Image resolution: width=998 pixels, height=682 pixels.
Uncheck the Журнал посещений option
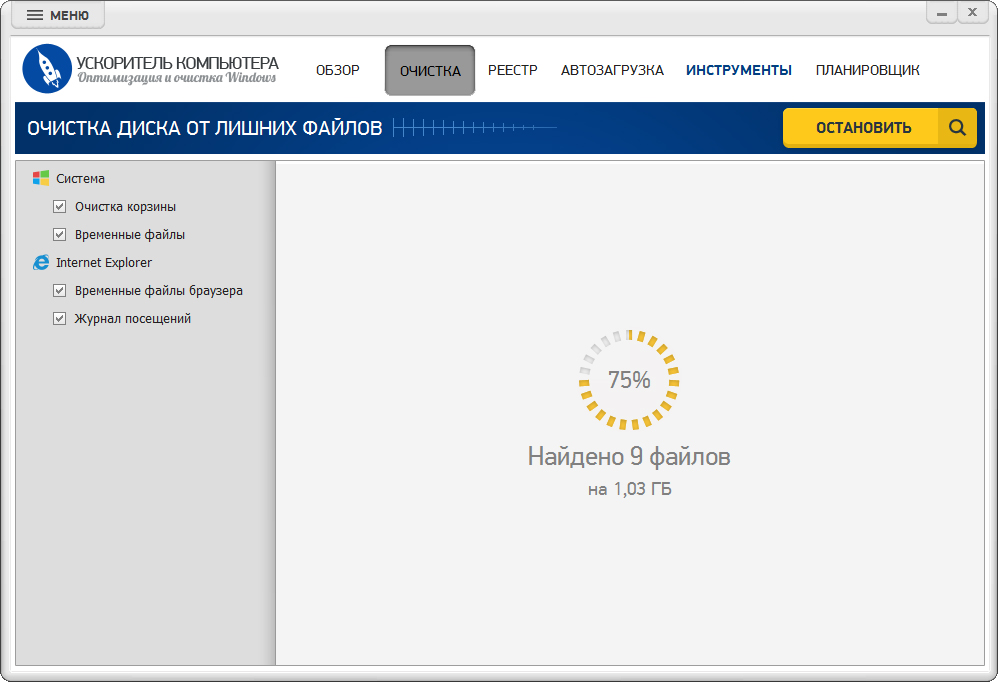[60, 319]
